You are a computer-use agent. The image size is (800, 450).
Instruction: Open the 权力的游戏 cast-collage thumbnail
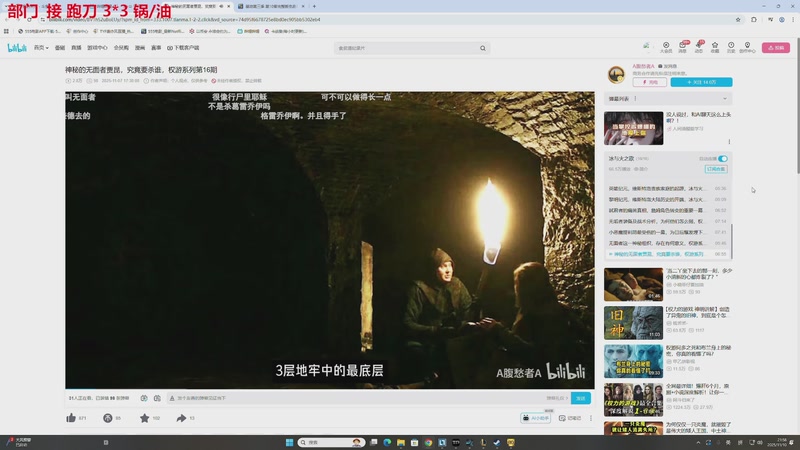pyautogui.click(x=633, y=400)
